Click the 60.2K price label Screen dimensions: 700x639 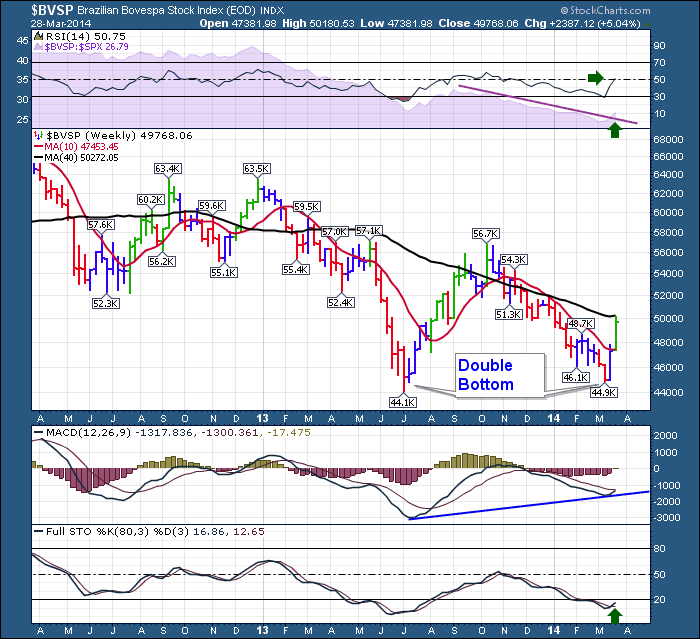150,200
